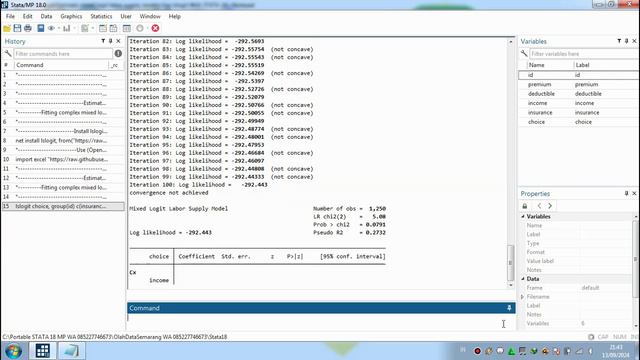Select the deductible variable row
The width and height of the screenshot is (640, 360).
coord(578,94)
